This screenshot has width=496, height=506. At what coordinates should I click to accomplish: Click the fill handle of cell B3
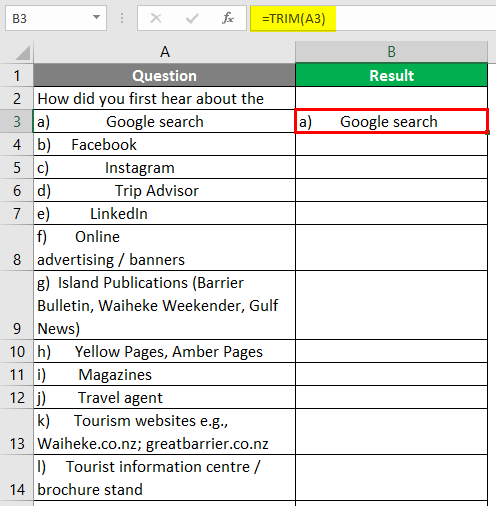coord(487,133)
